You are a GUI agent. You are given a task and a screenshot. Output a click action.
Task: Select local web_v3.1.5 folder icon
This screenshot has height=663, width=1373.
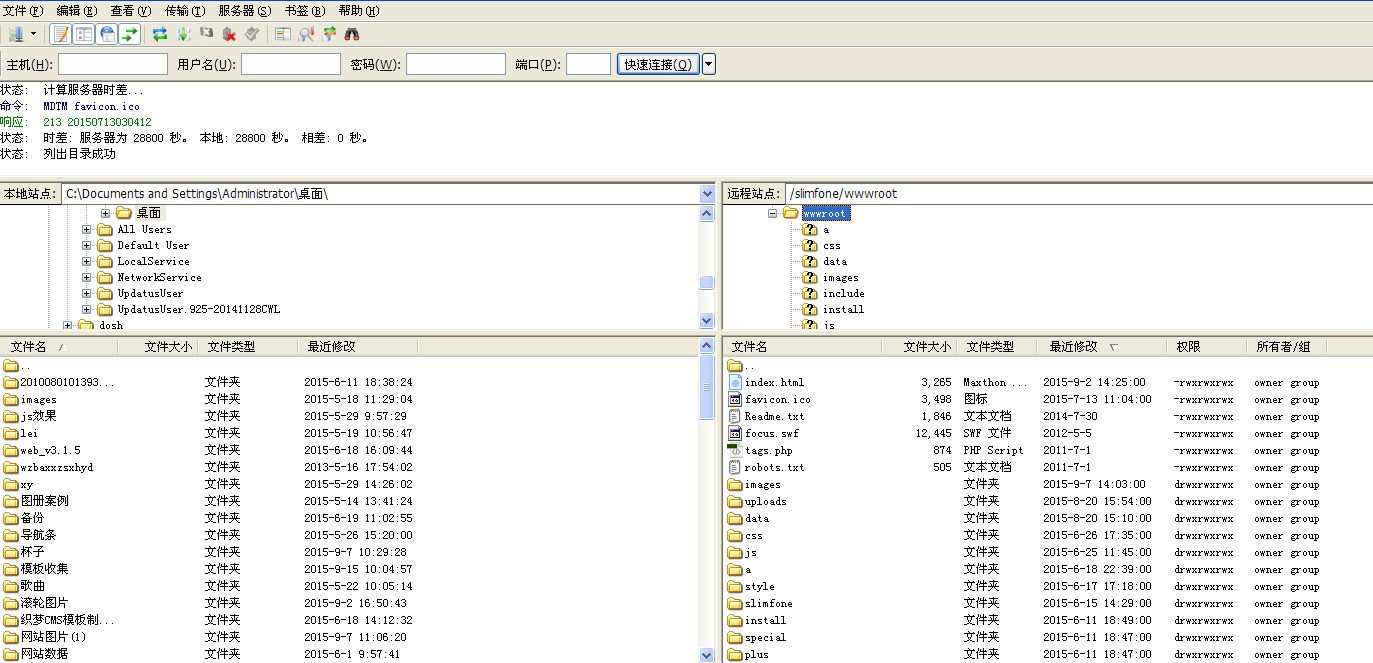click(11, 450)
